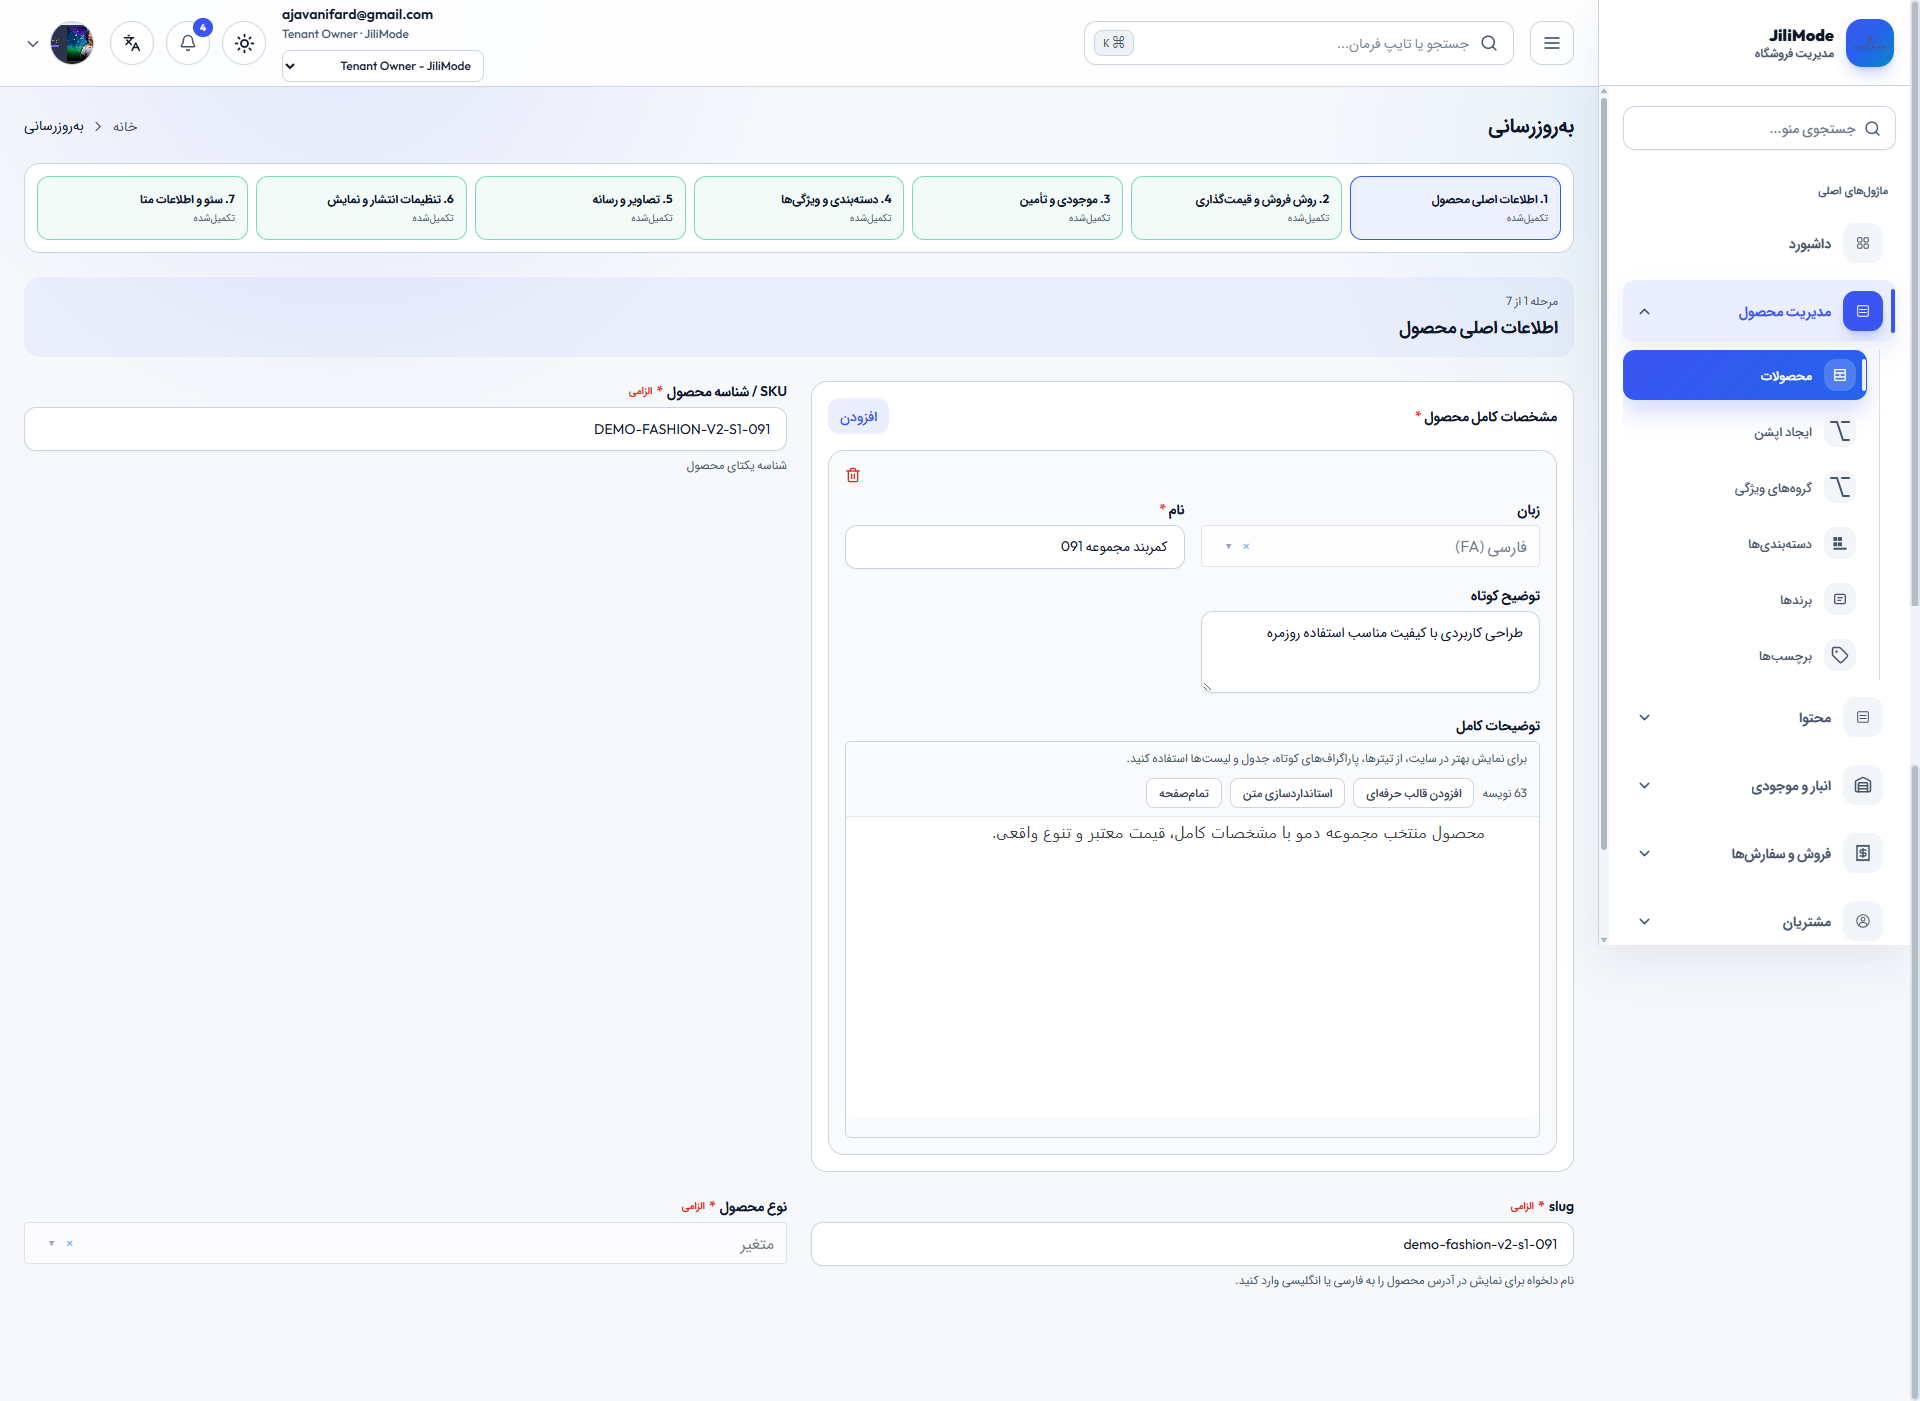Image resolution: width=1920 pixels, height=1401 pixels.
Task: Go to step 3 موجودی و تأمین
Action: [x=1017, y=208]
